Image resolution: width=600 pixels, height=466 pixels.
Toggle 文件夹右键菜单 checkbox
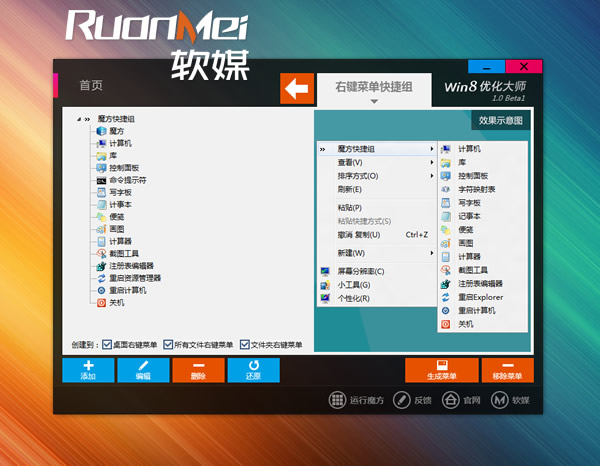(x=243, y=344)
